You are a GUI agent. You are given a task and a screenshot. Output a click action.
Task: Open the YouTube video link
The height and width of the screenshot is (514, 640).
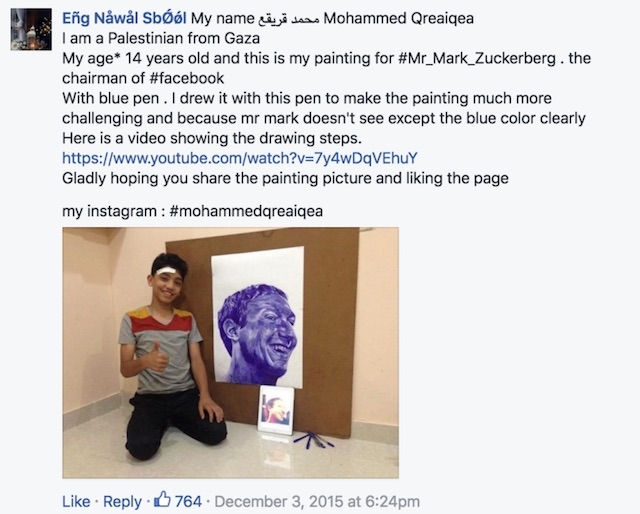pyautogui.click(x=240, y=158)
